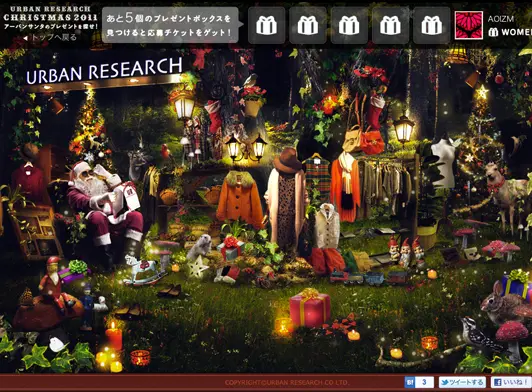
Task: Click the Hatena bookmark B! button
Action: click(x=410, y=382)
